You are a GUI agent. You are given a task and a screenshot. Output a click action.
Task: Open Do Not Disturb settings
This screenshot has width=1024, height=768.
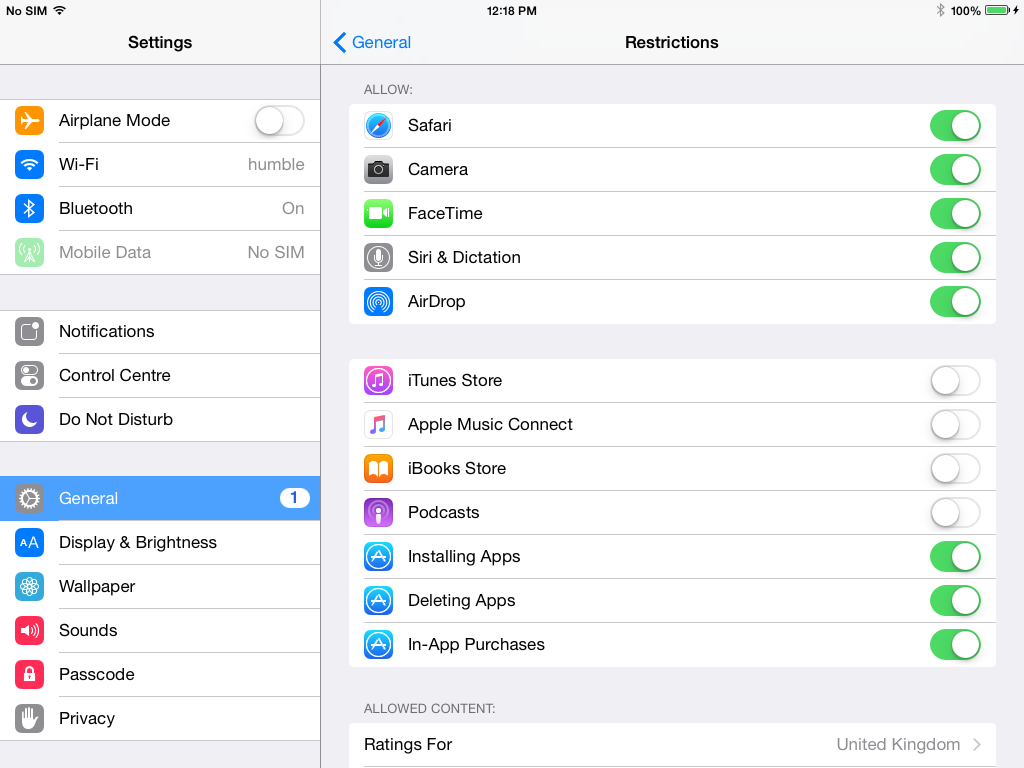click(x=160, y=419)
